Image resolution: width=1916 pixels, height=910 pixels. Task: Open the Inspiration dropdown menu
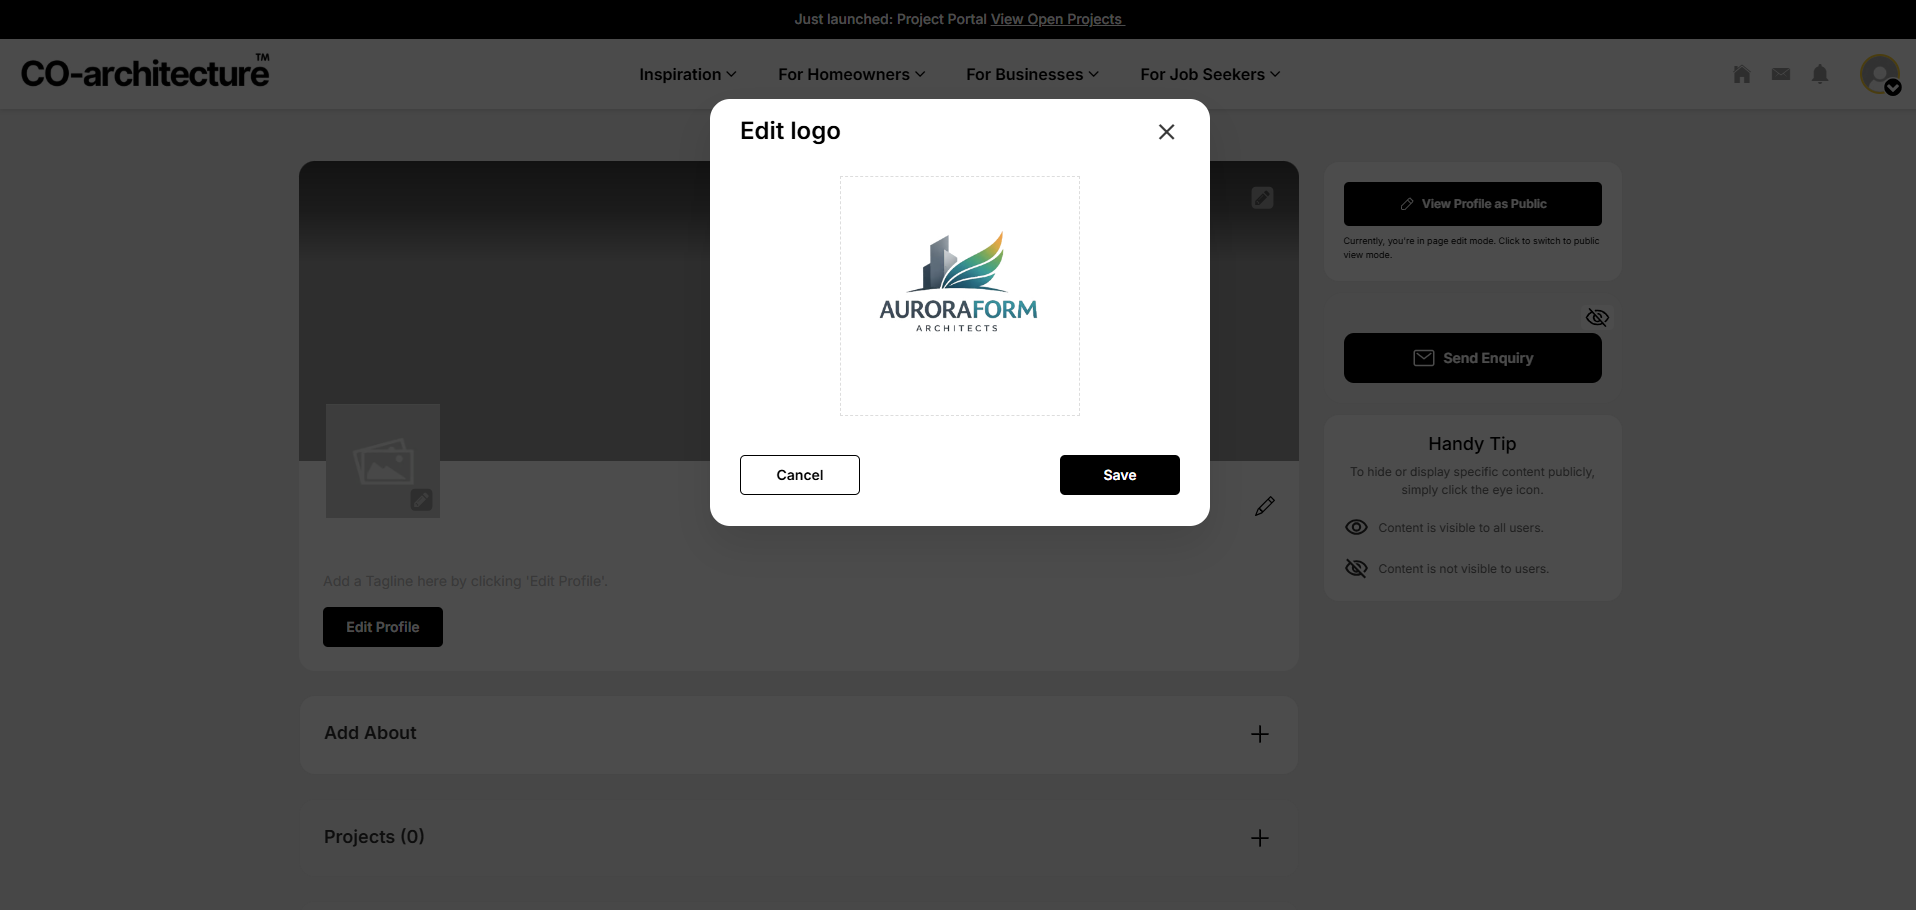[x=688, y=74]
